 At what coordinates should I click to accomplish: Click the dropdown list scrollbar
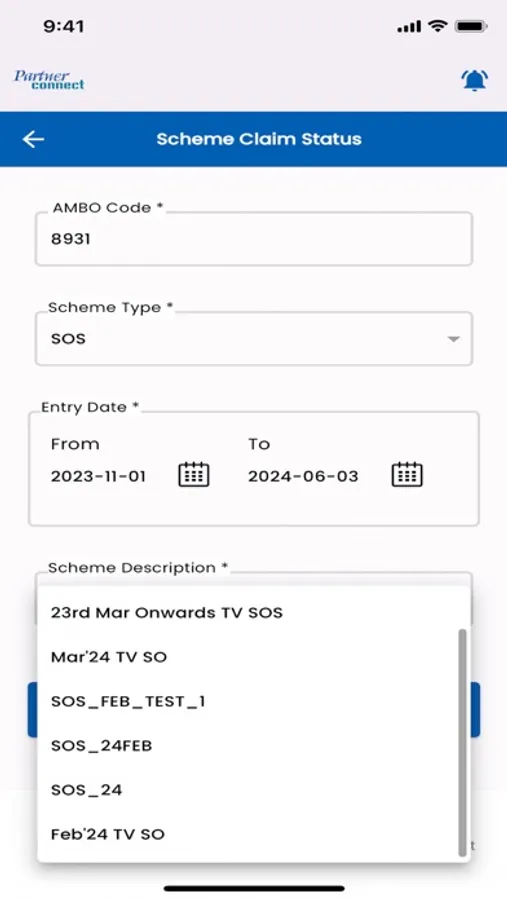pyautogui.click(x=462, y=743)
